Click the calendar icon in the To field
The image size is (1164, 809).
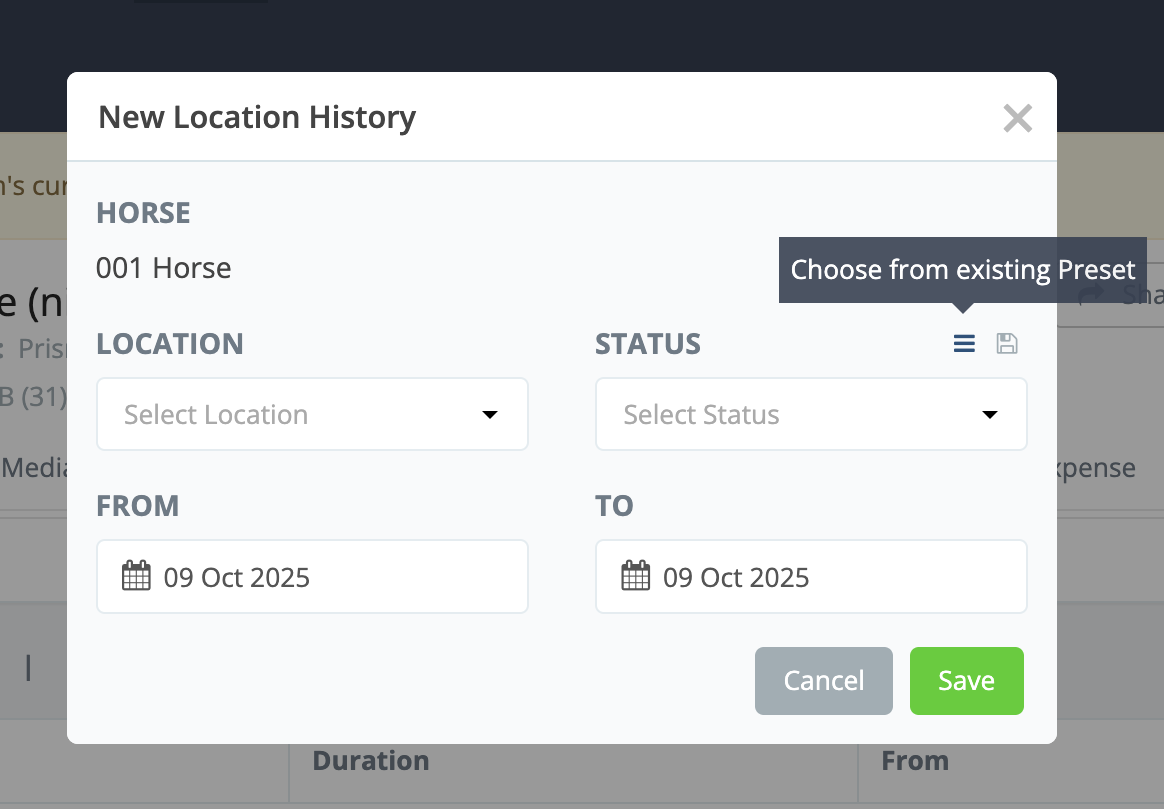pyautogui.click(x=635, y=577)
